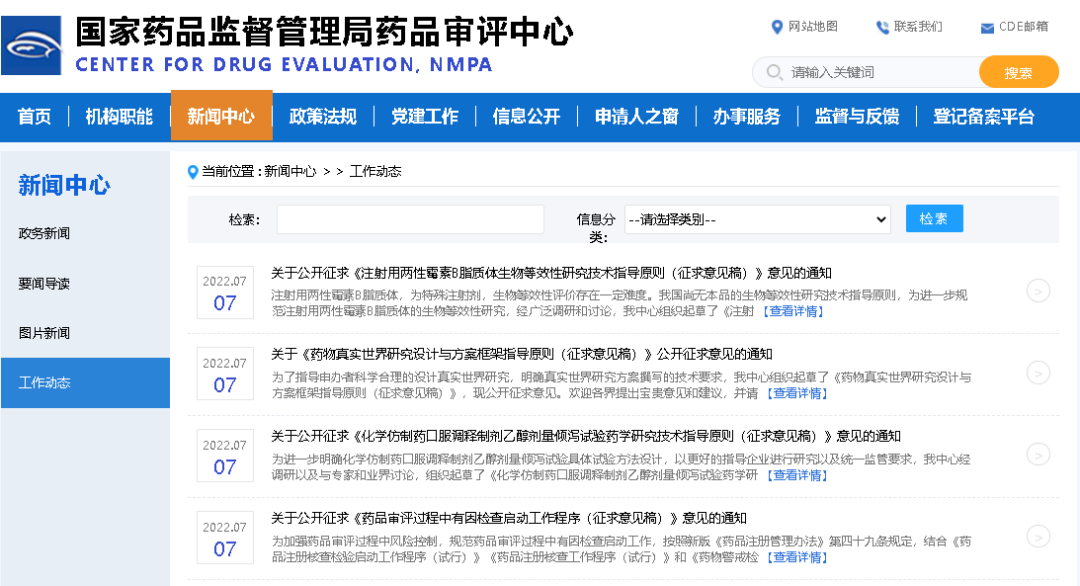Image resolution: width=1080 pixels, height=586 pixels.
Task: Go to 首页 in navigation bar
Action: pos(34,117)
